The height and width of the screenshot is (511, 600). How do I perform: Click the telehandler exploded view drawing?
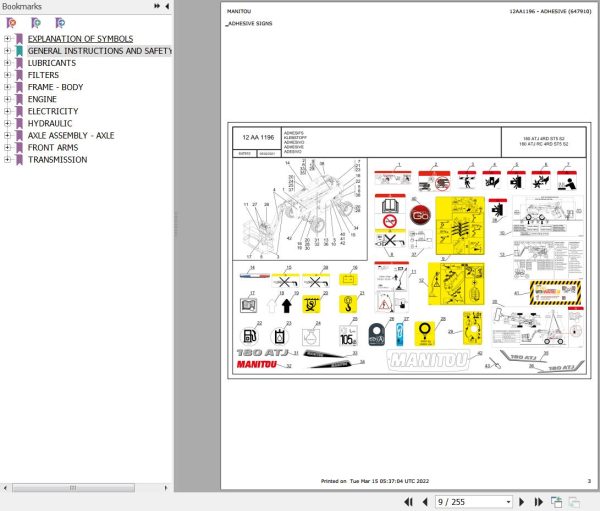pos(300,209)
